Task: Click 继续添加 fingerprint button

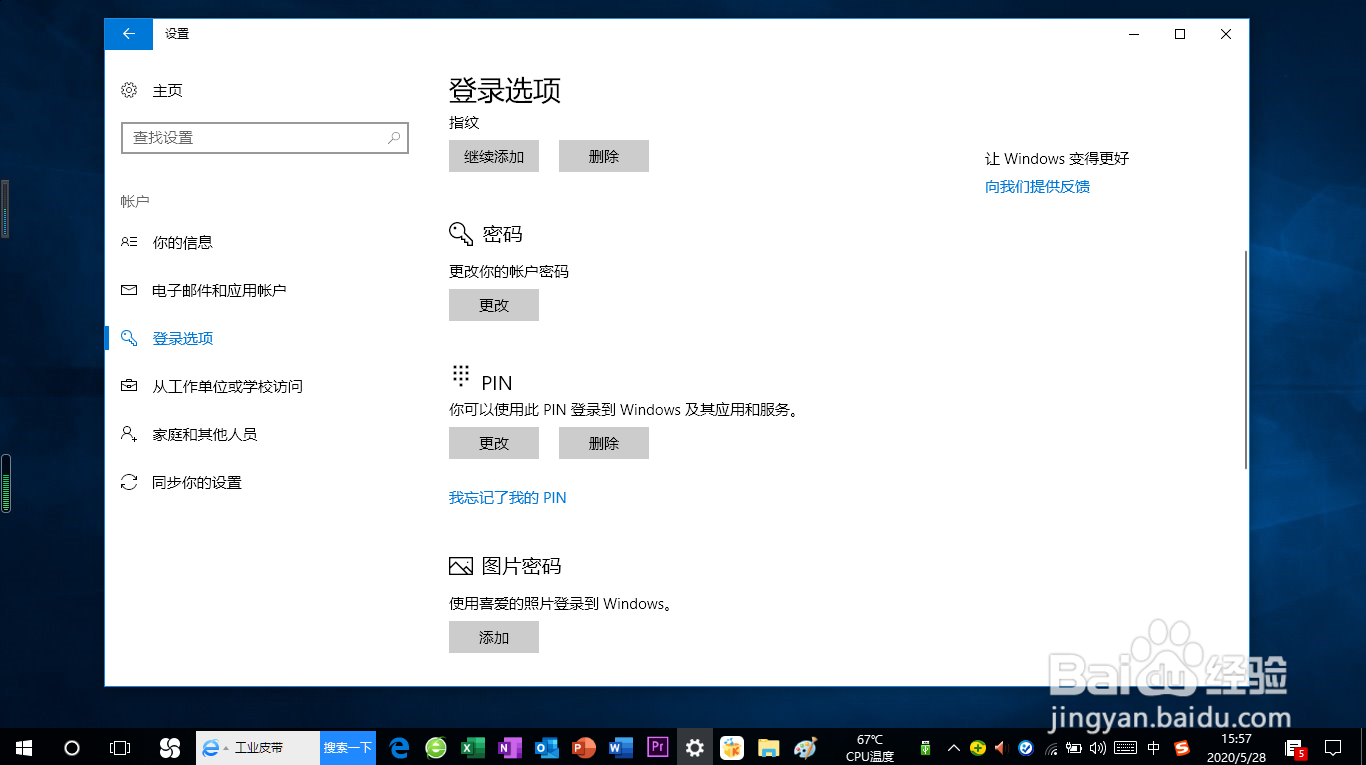Action: (x=494, y=156)
